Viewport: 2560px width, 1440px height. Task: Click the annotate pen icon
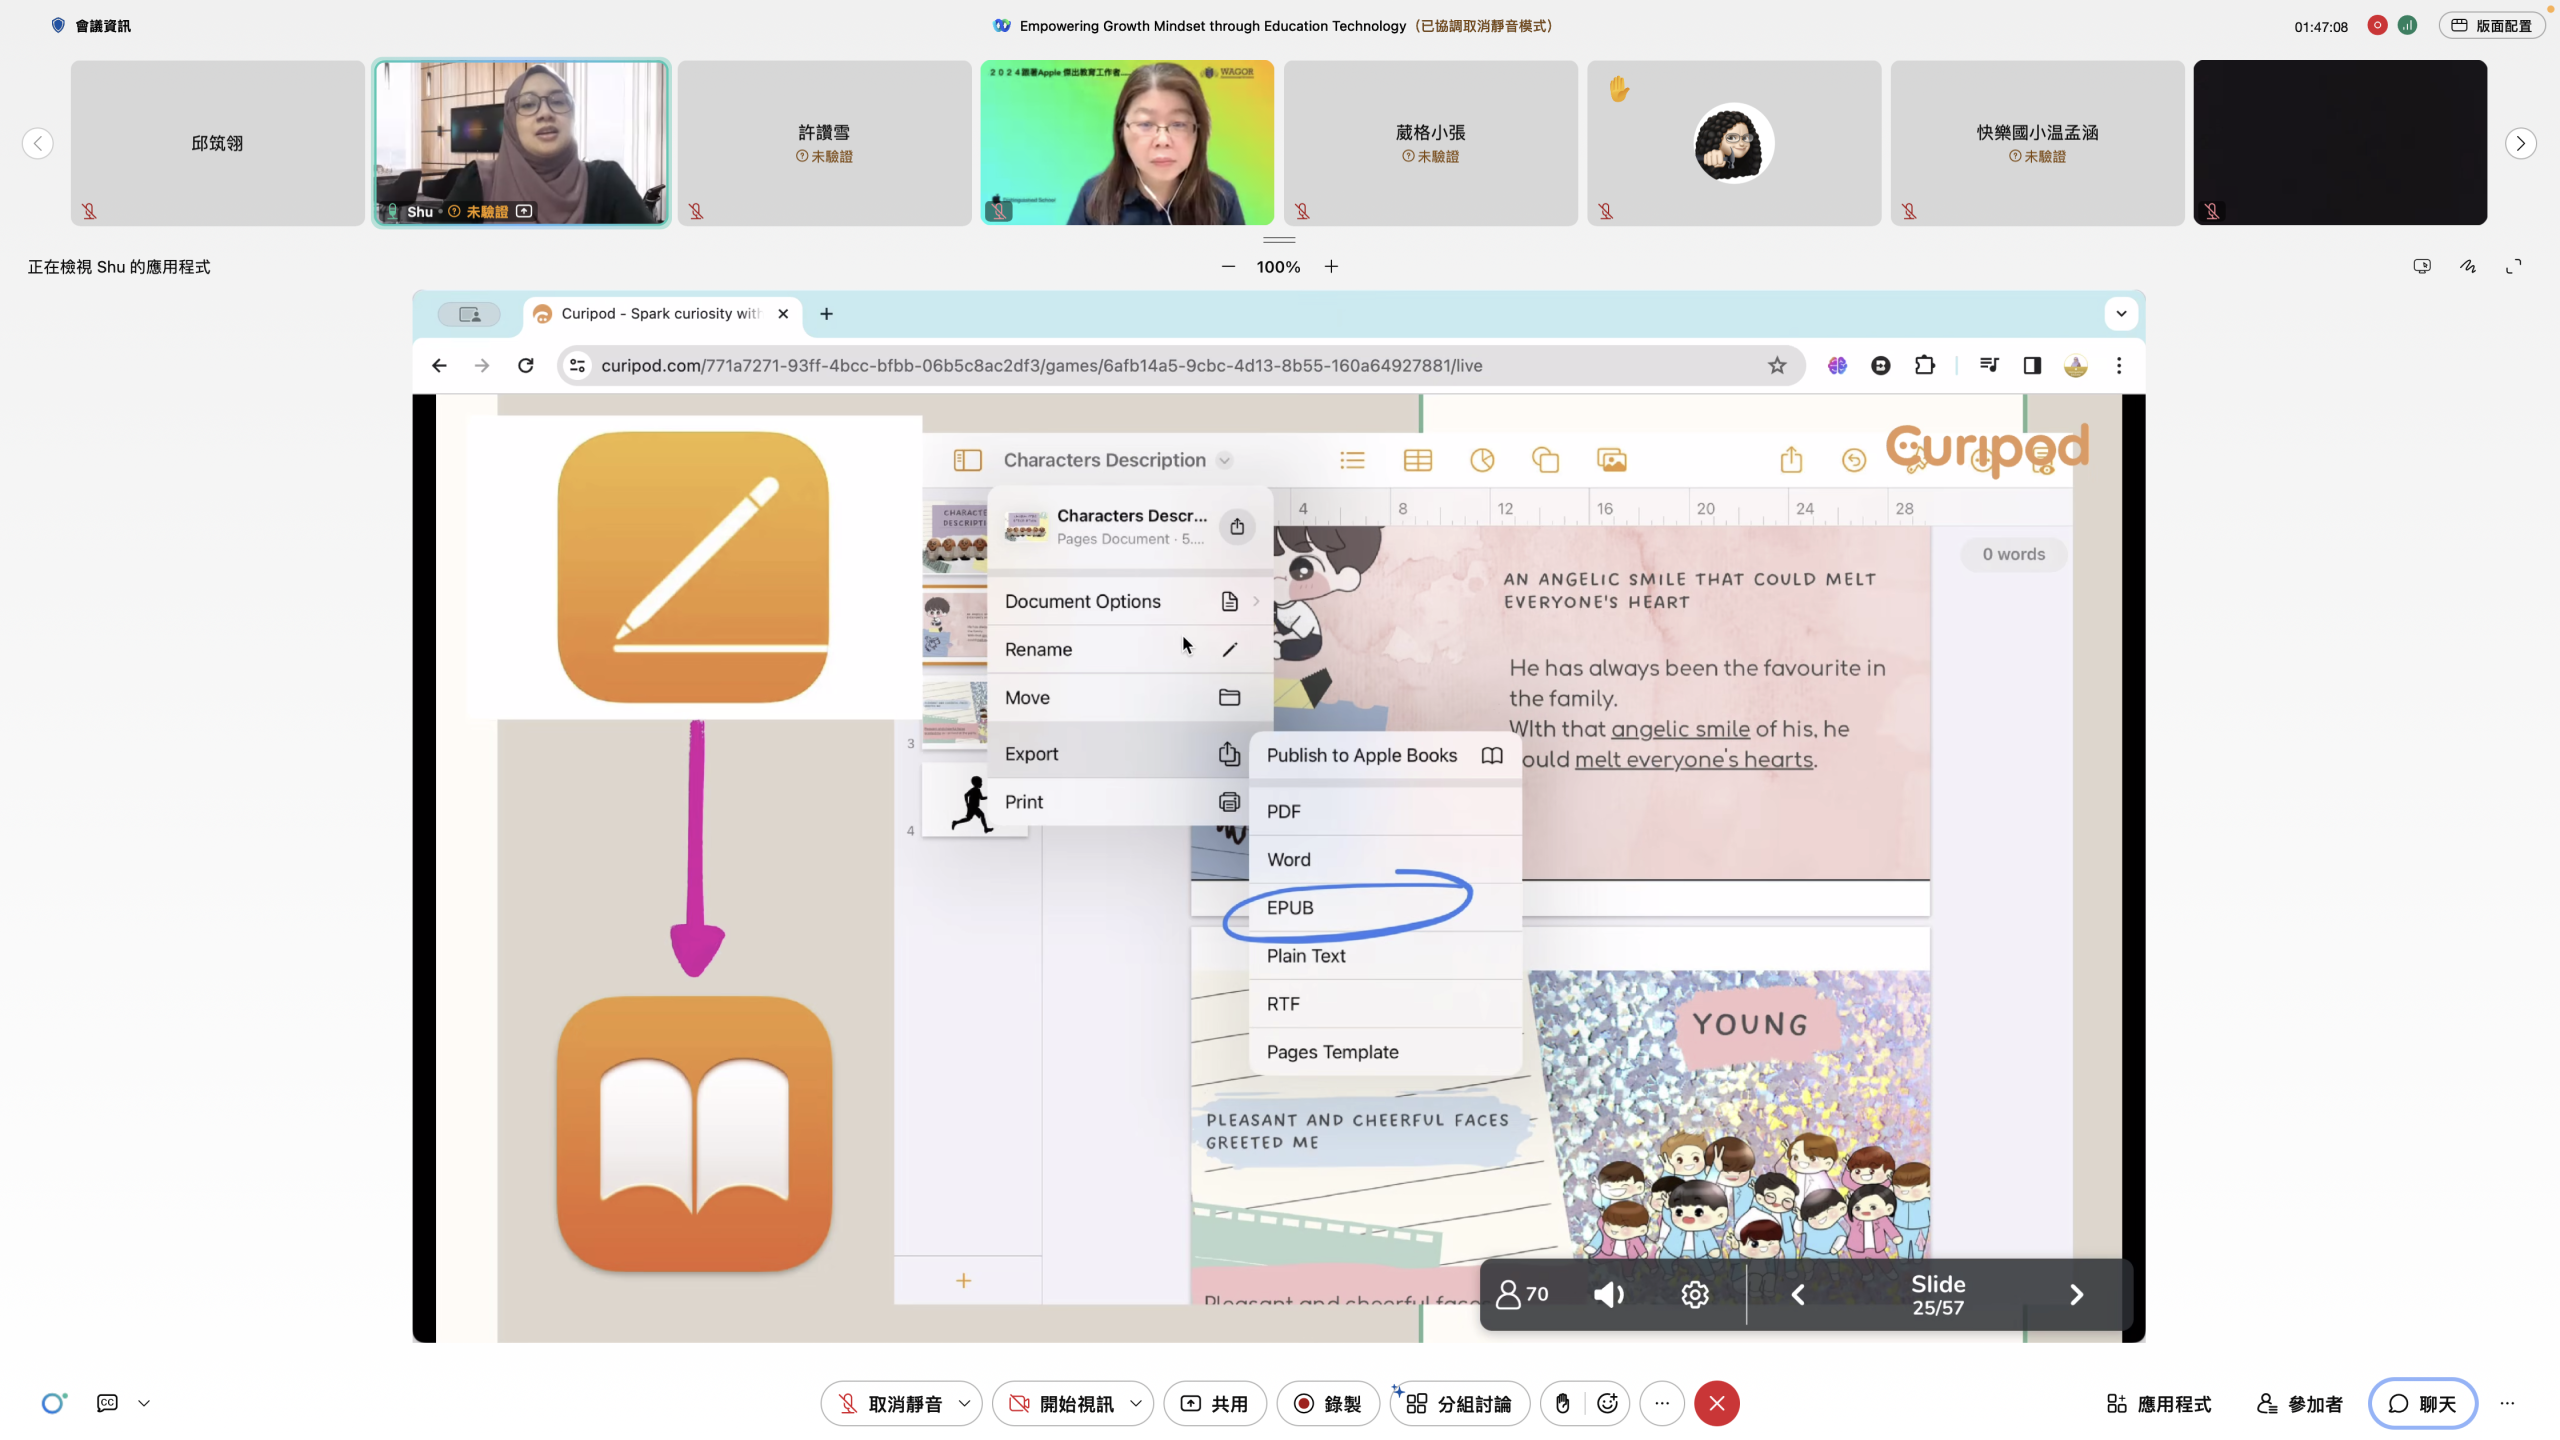(x=2468, y=266)
